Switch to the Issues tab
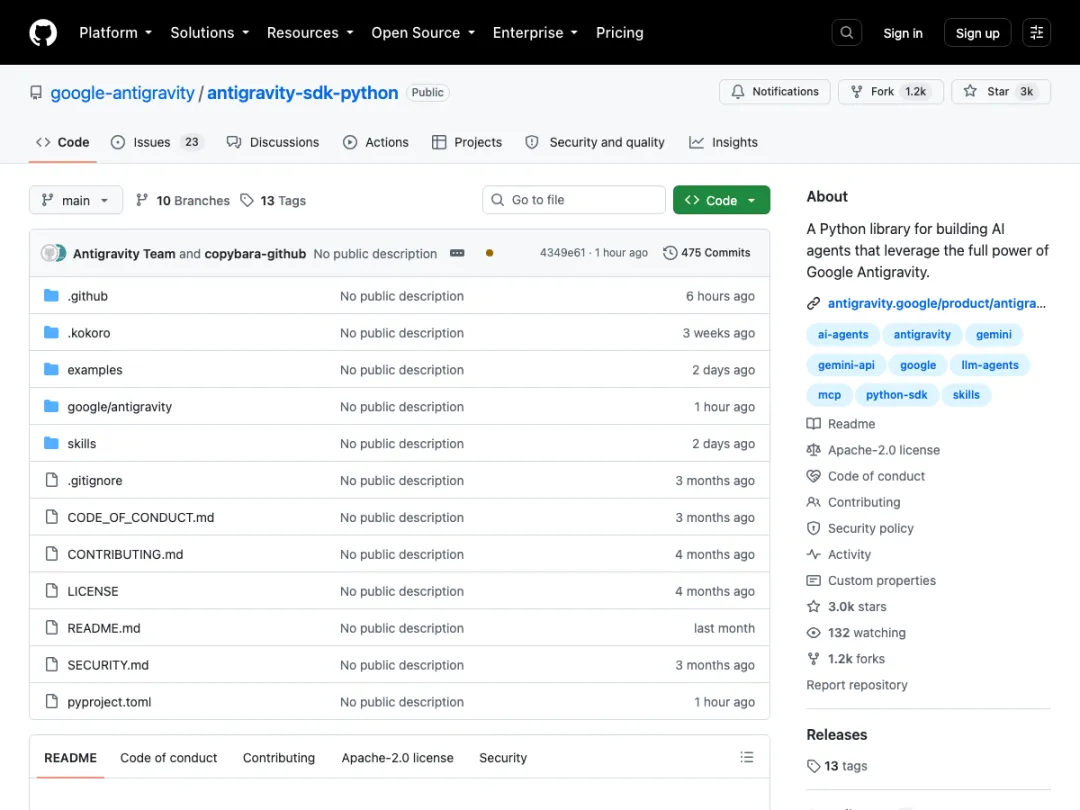 [156, 143]
